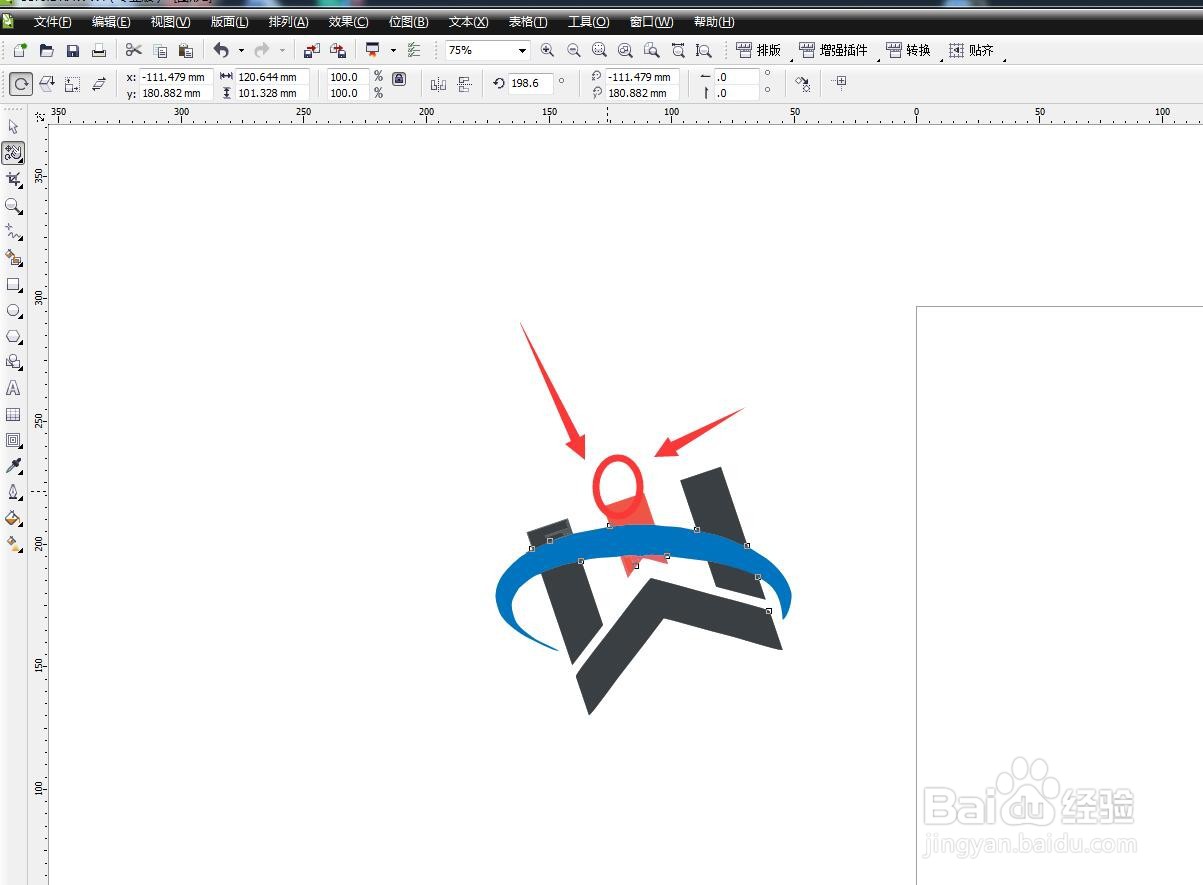Screen dimensions: 1203x885
Task: Open the 视图(V) menu
Action: (x=170, y=22)
